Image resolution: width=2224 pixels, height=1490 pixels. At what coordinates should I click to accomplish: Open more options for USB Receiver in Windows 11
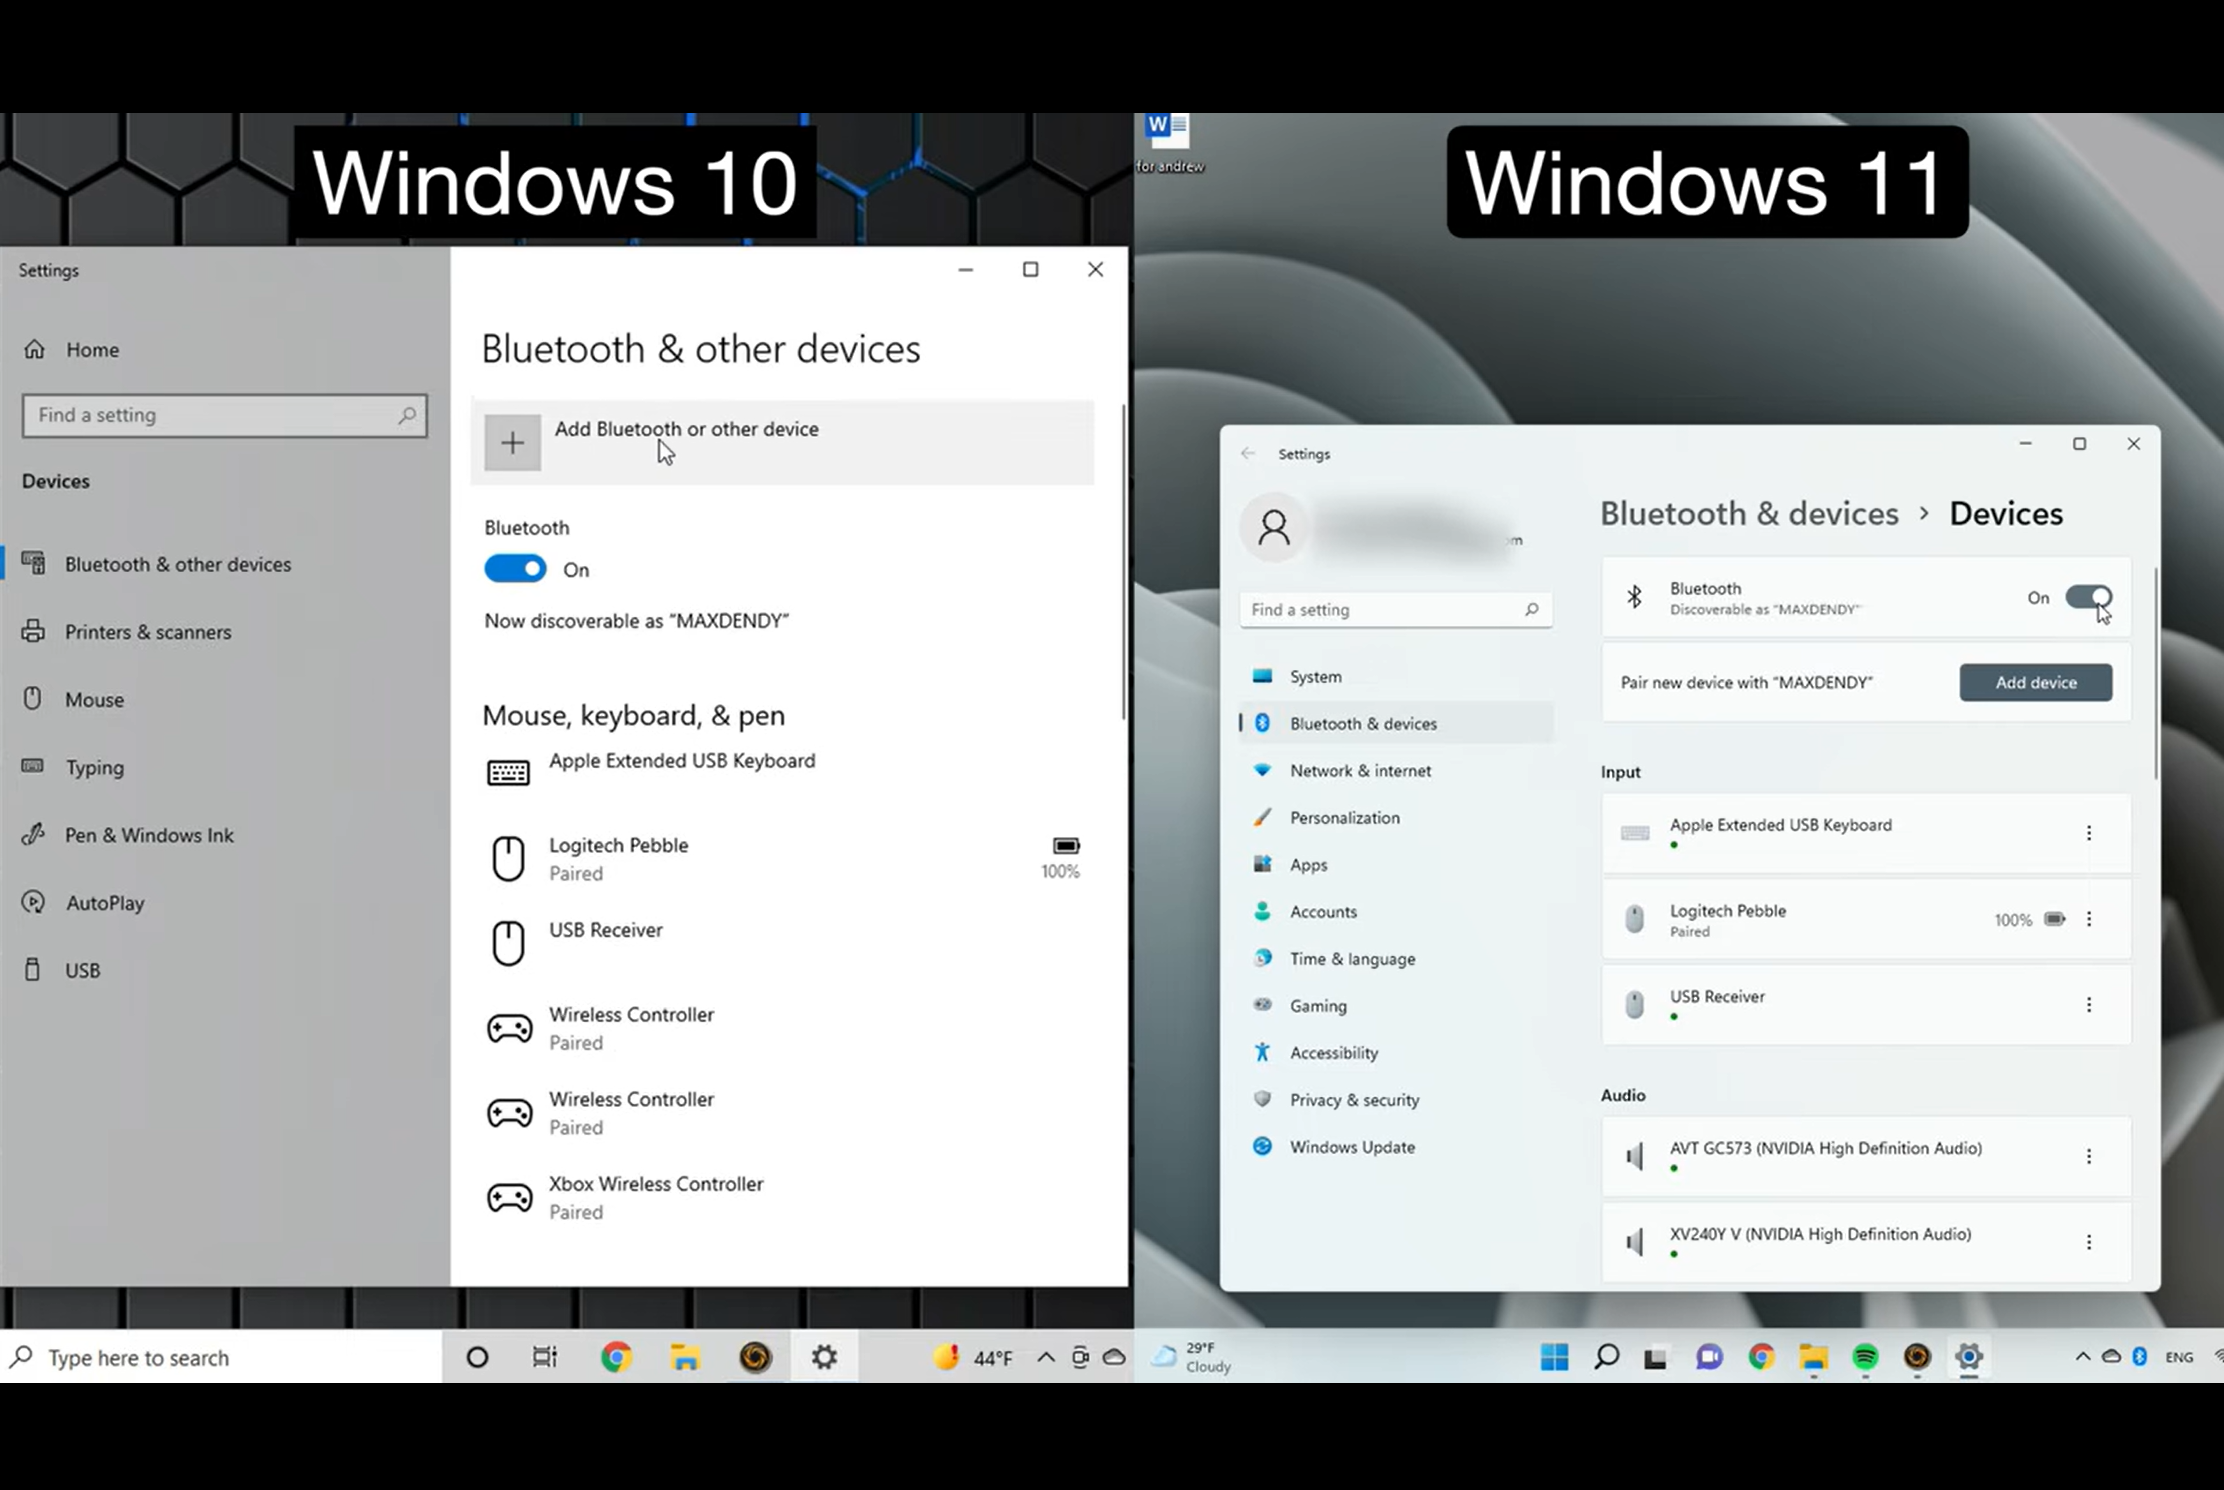(x=2088, y=1005)
